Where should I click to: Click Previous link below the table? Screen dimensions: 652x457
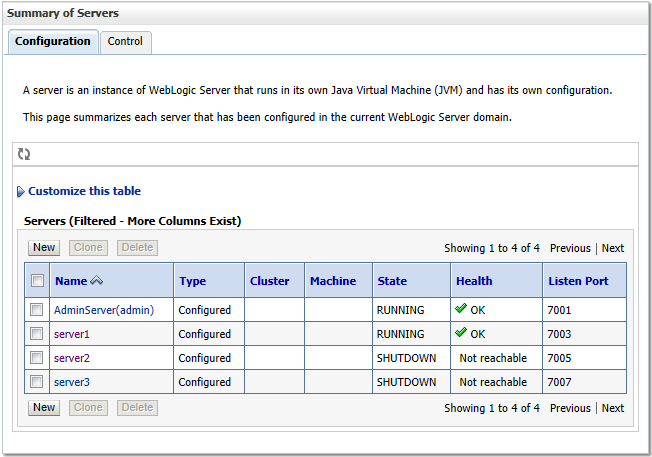point(570,408)
